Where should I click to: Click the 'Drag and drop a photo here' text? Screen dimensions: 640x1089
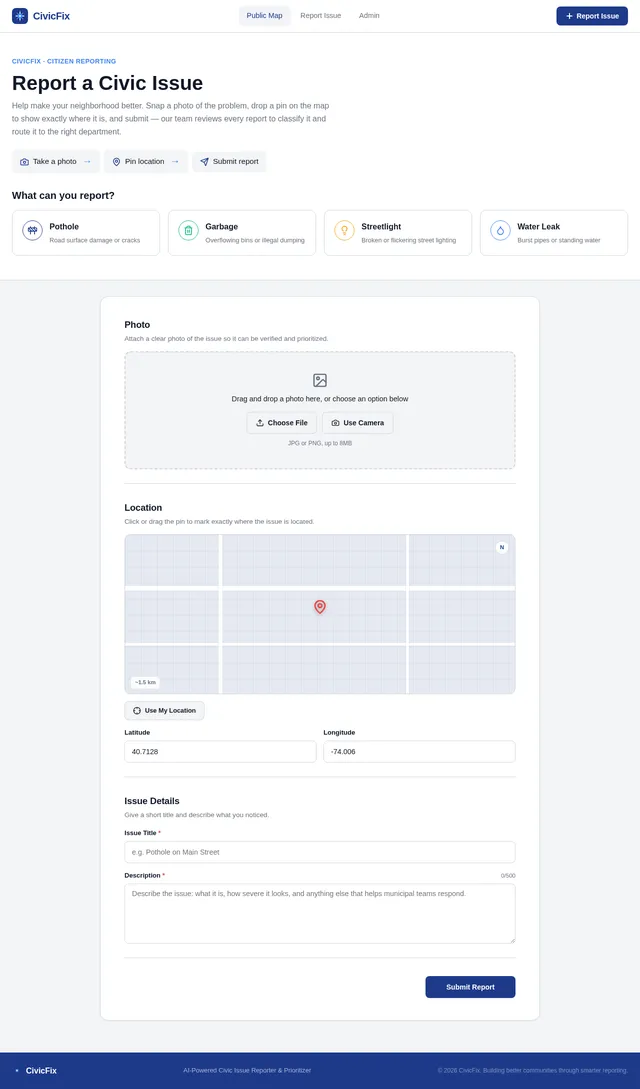coord(320,399)
